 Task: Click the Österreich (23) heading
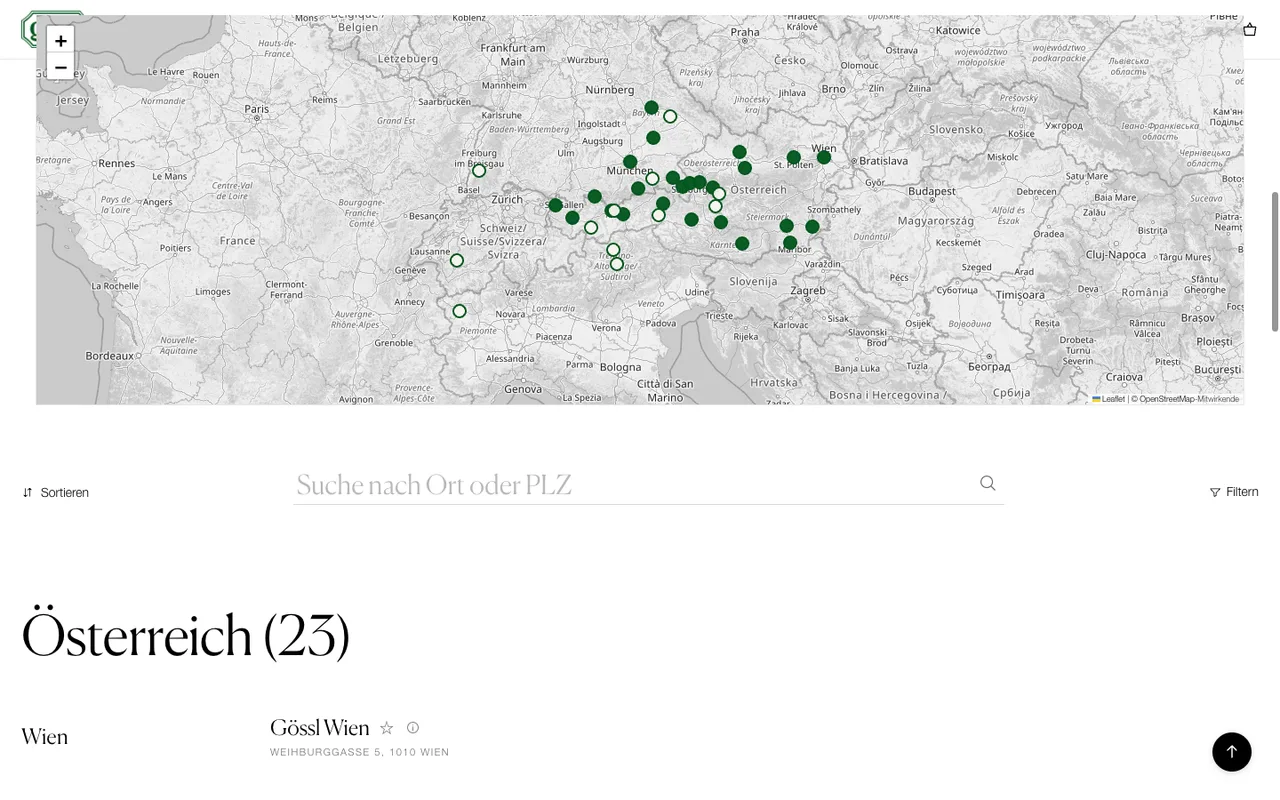pos(186,636)
